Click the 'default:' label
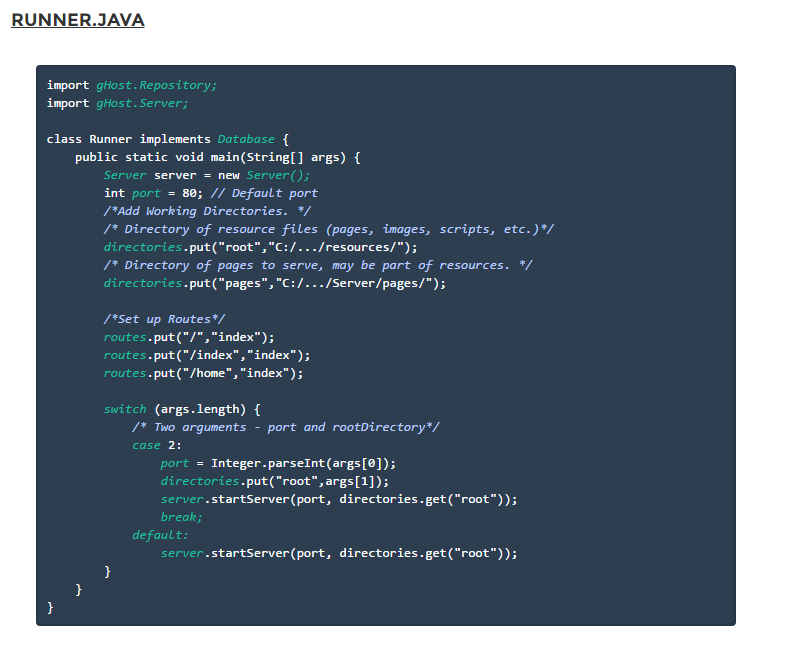Image resolution: width=789 pixels, height=647 pixels. [161, 535]
